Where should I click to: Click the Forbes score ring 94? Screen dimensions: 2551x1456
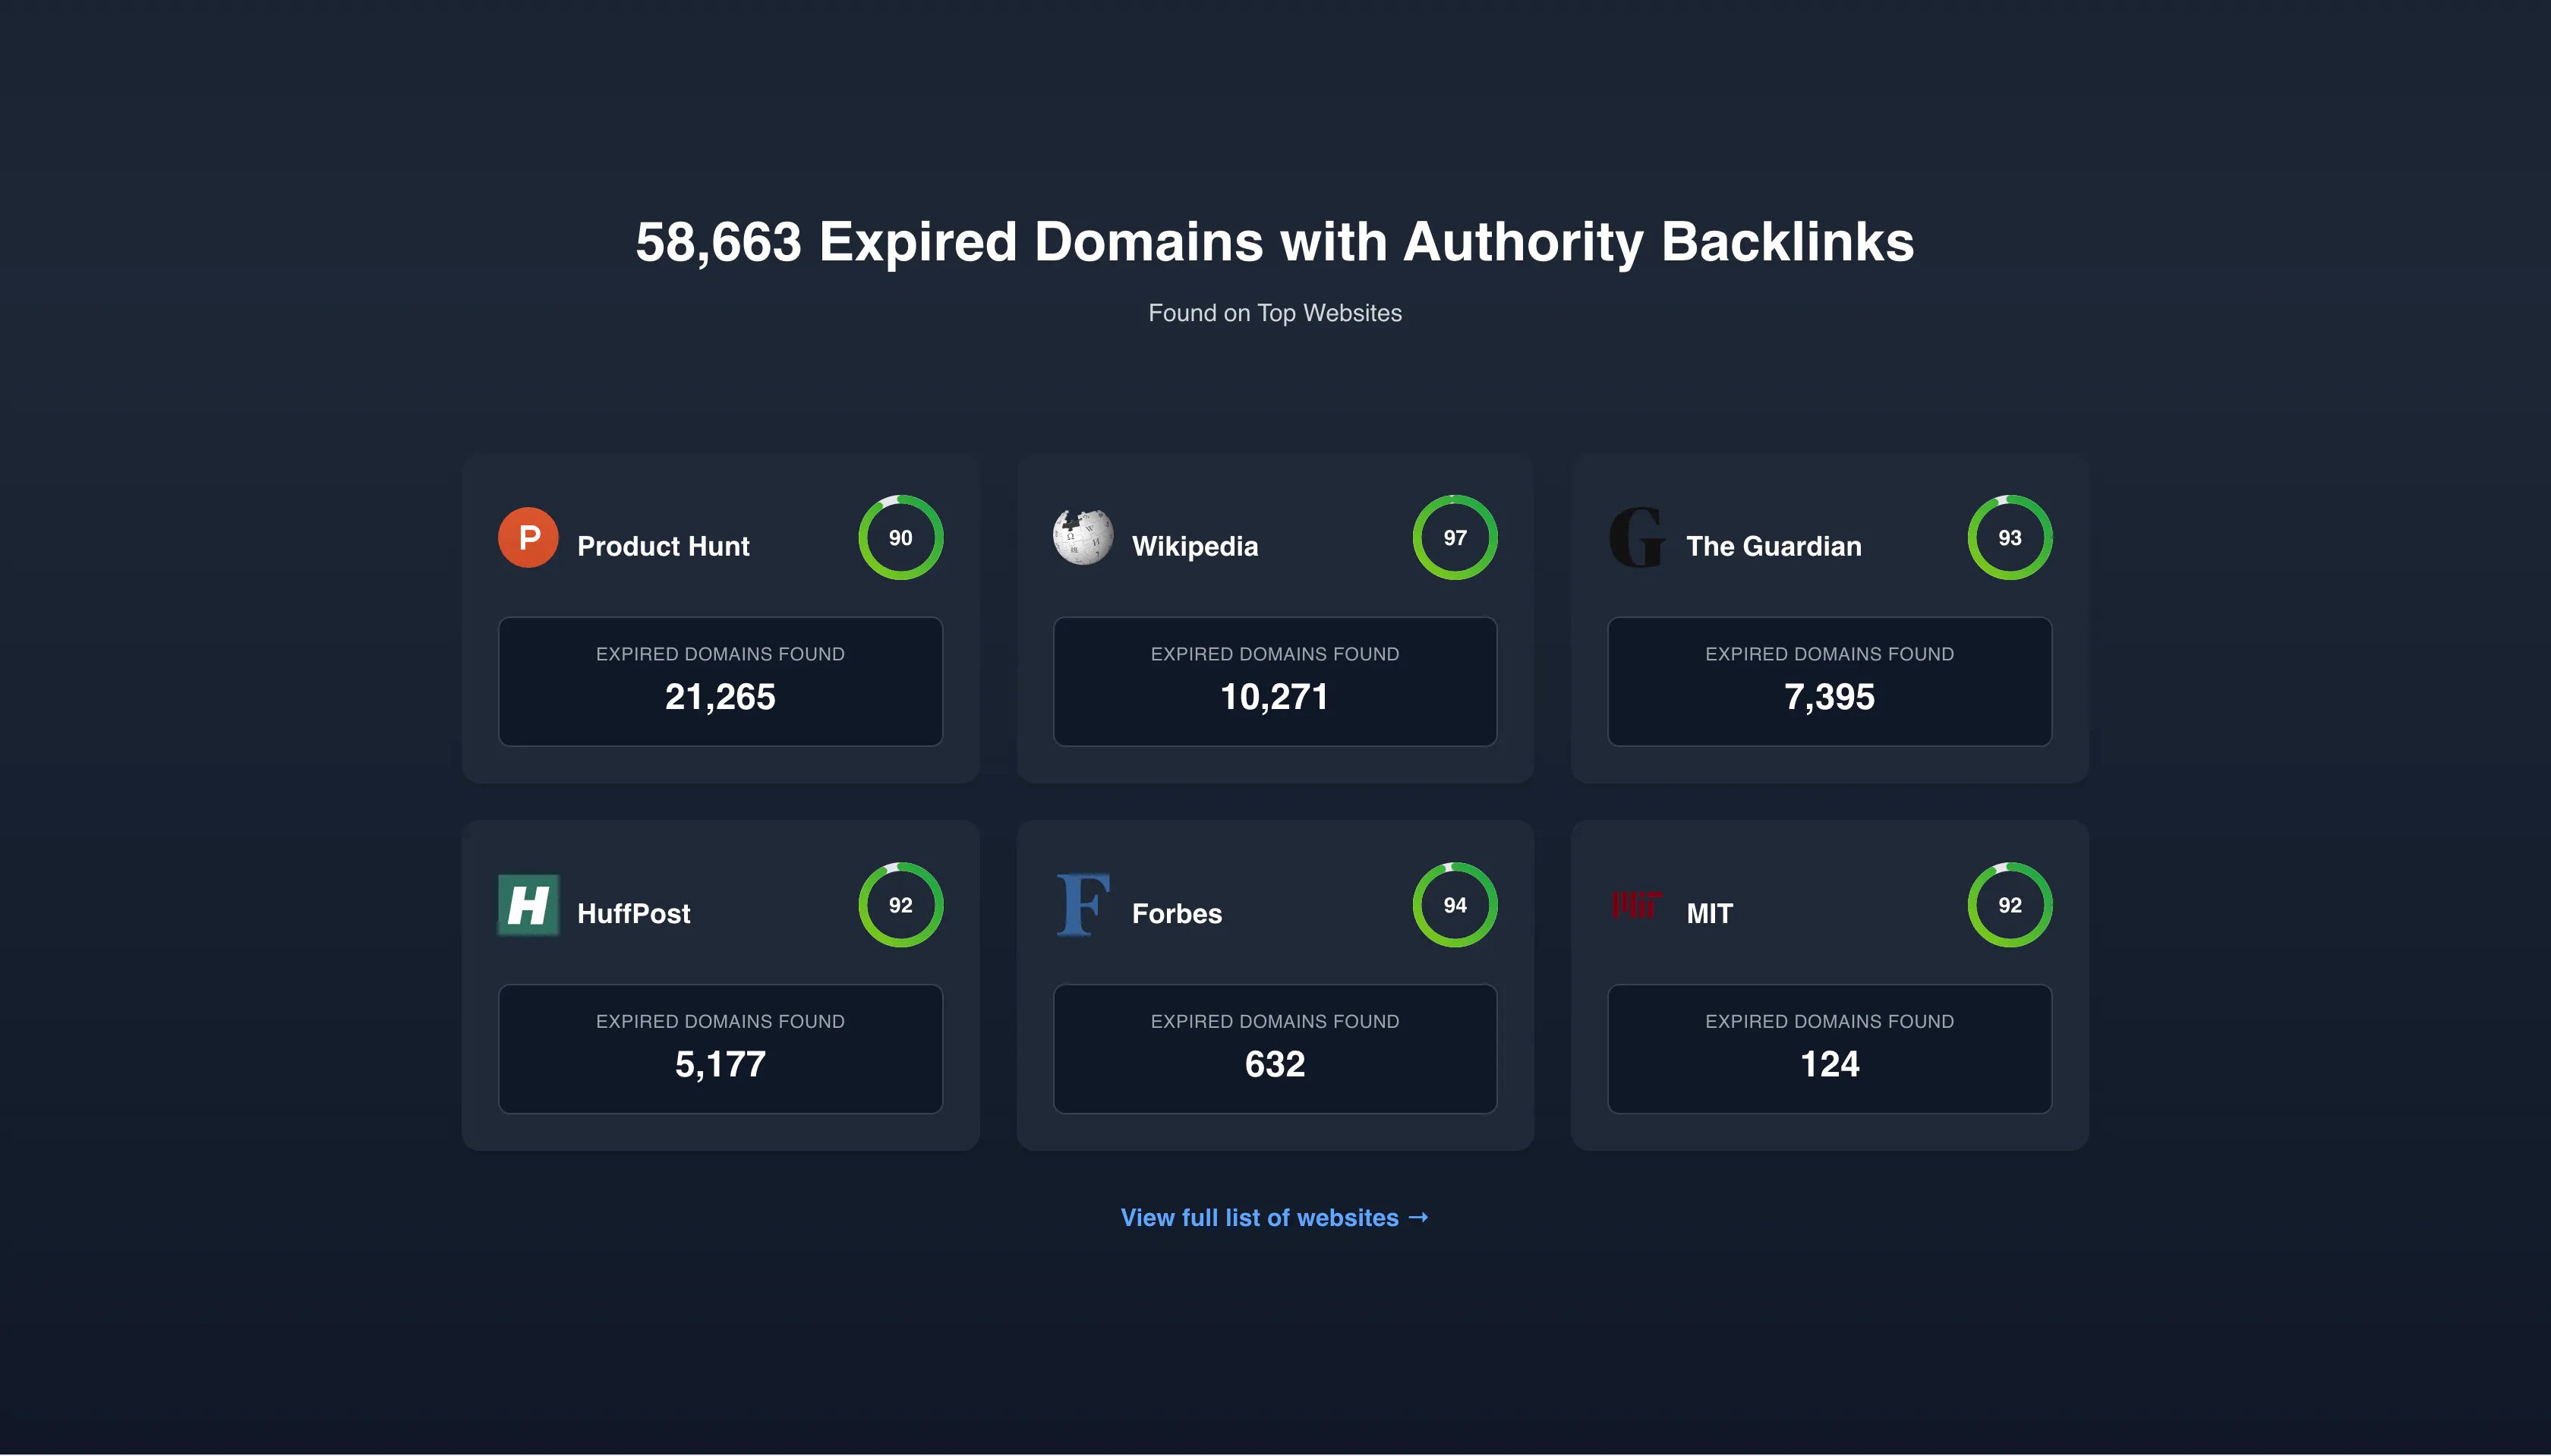pos(1455,905)
